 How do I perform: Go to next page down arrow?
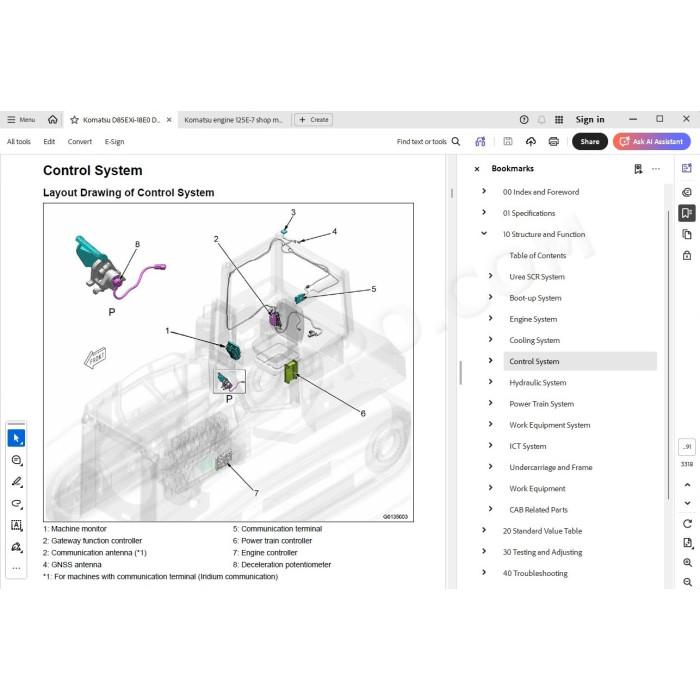pyautogui.click(x=688, y=503)
